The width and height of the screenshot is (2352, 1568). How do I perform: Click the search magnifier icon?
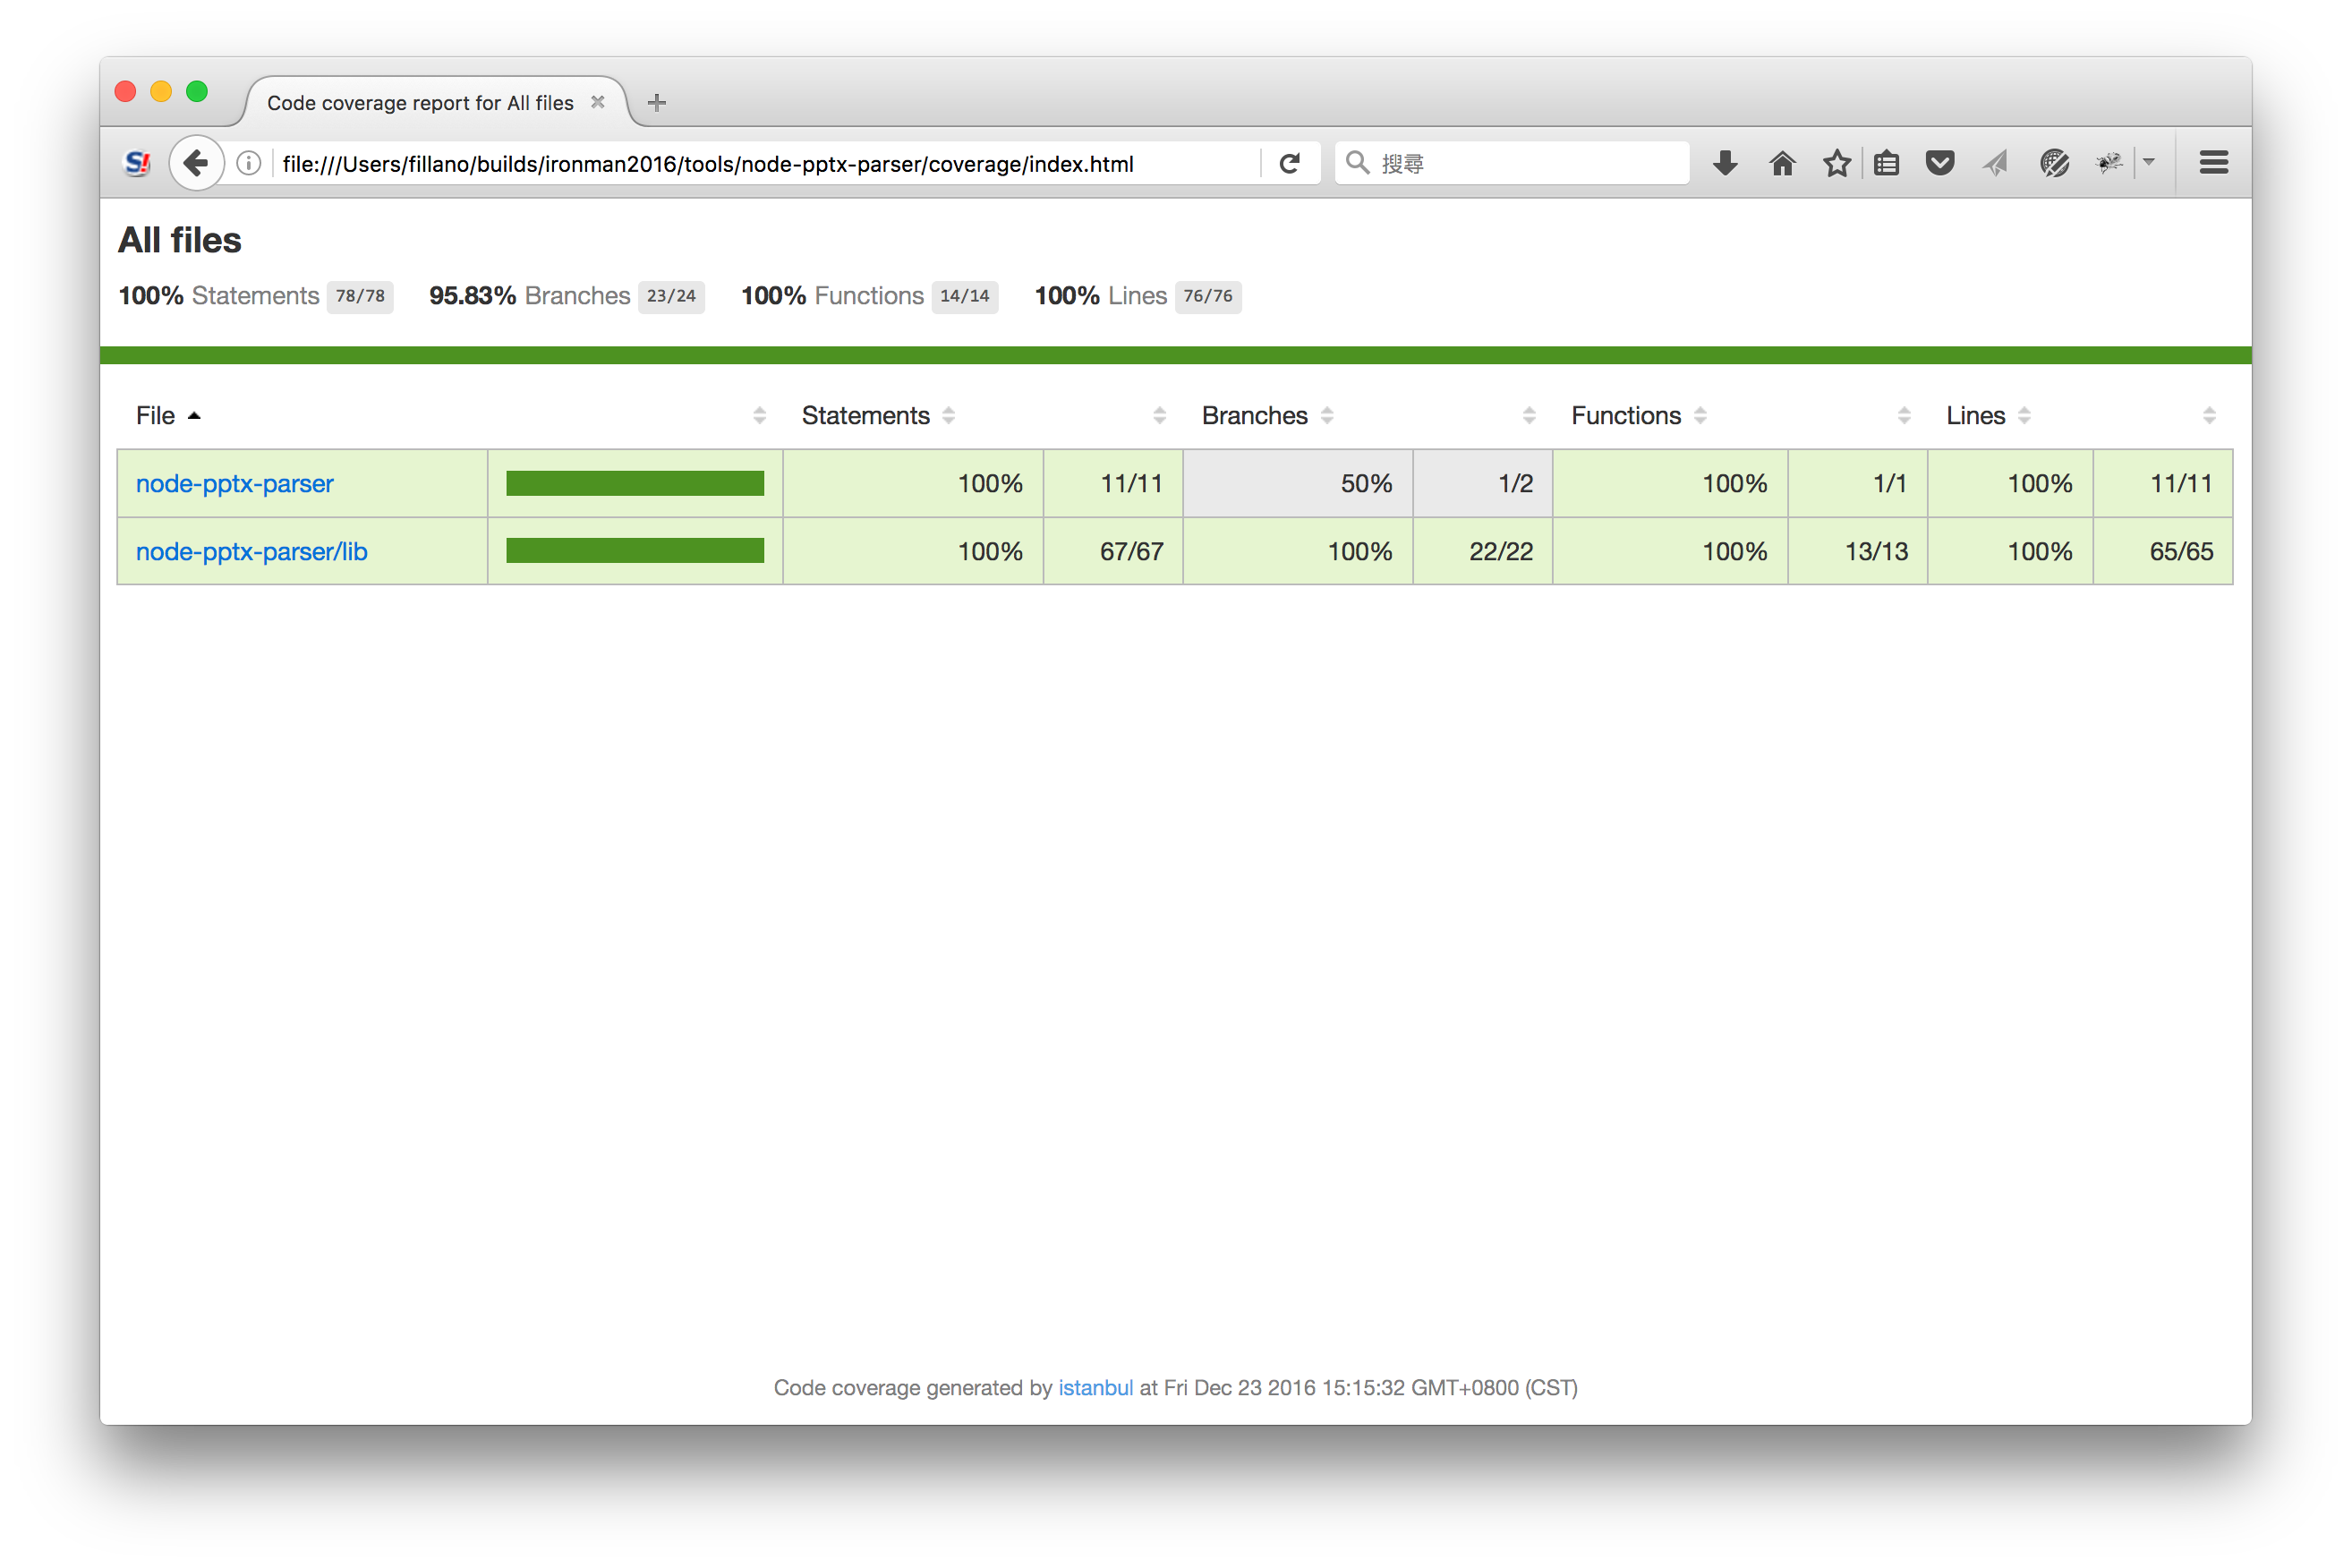[1356, 163]
